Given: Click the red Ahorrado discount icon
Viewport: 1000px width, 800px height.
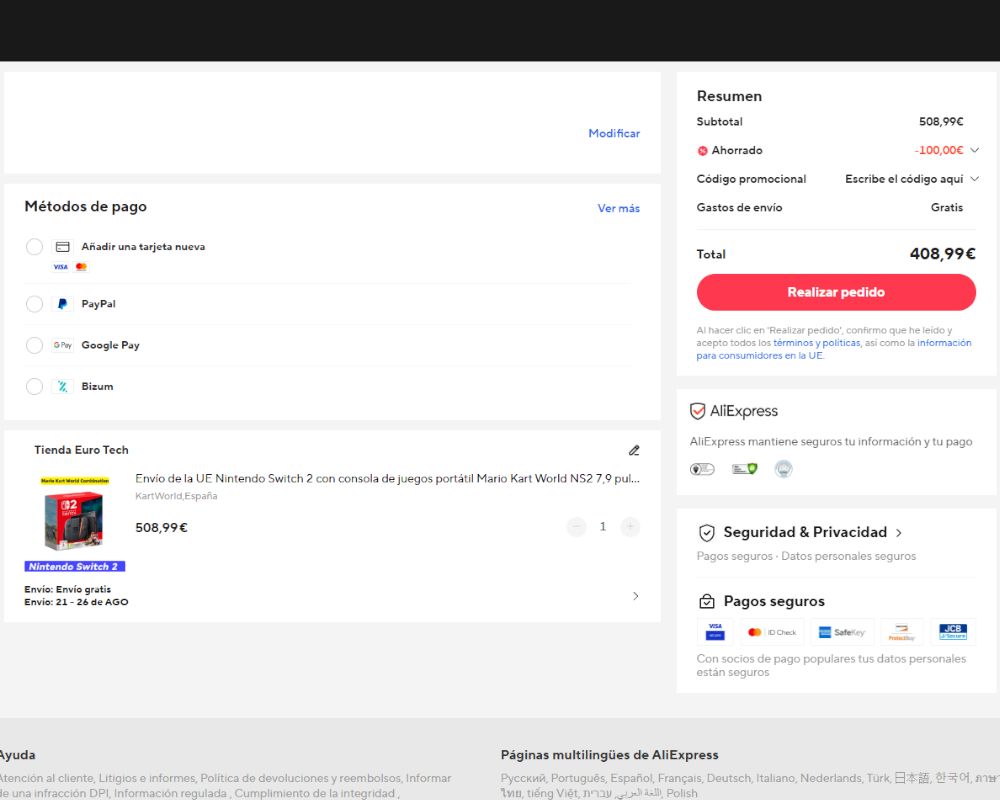Looking at the screenshot, I should (702, 151).
